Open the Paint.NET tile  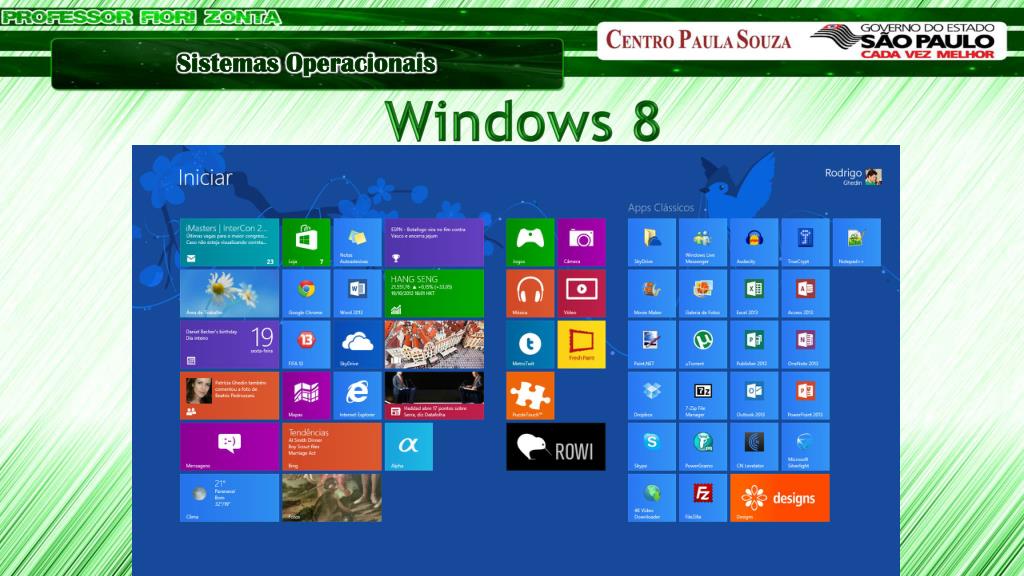coord(652,344)
